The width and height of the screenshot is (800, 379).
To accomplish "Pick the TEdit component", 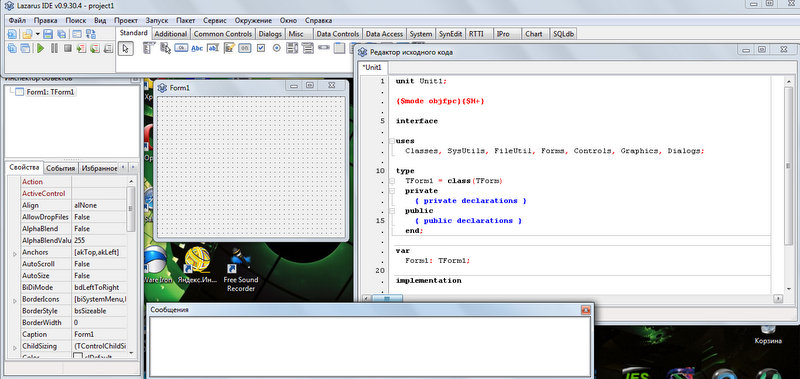I will [x=213, y=48].
